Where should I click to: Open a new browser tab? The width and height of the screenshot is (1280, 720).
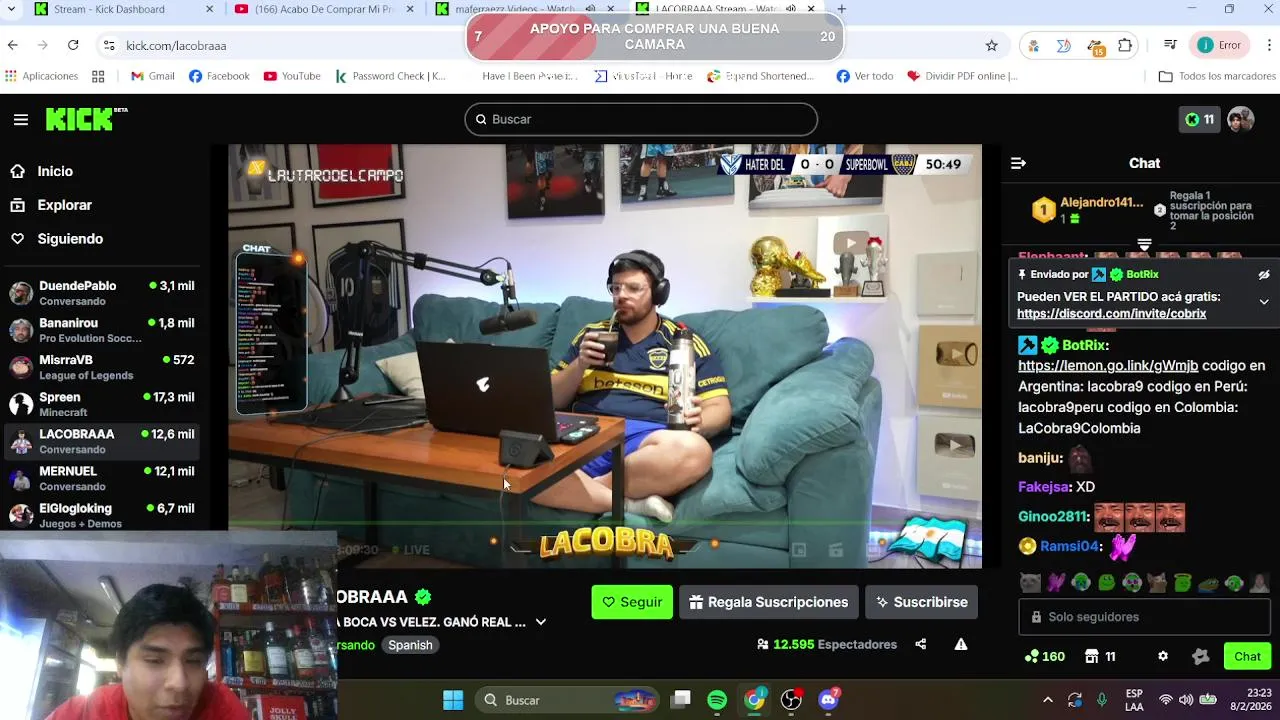point(842,9)
